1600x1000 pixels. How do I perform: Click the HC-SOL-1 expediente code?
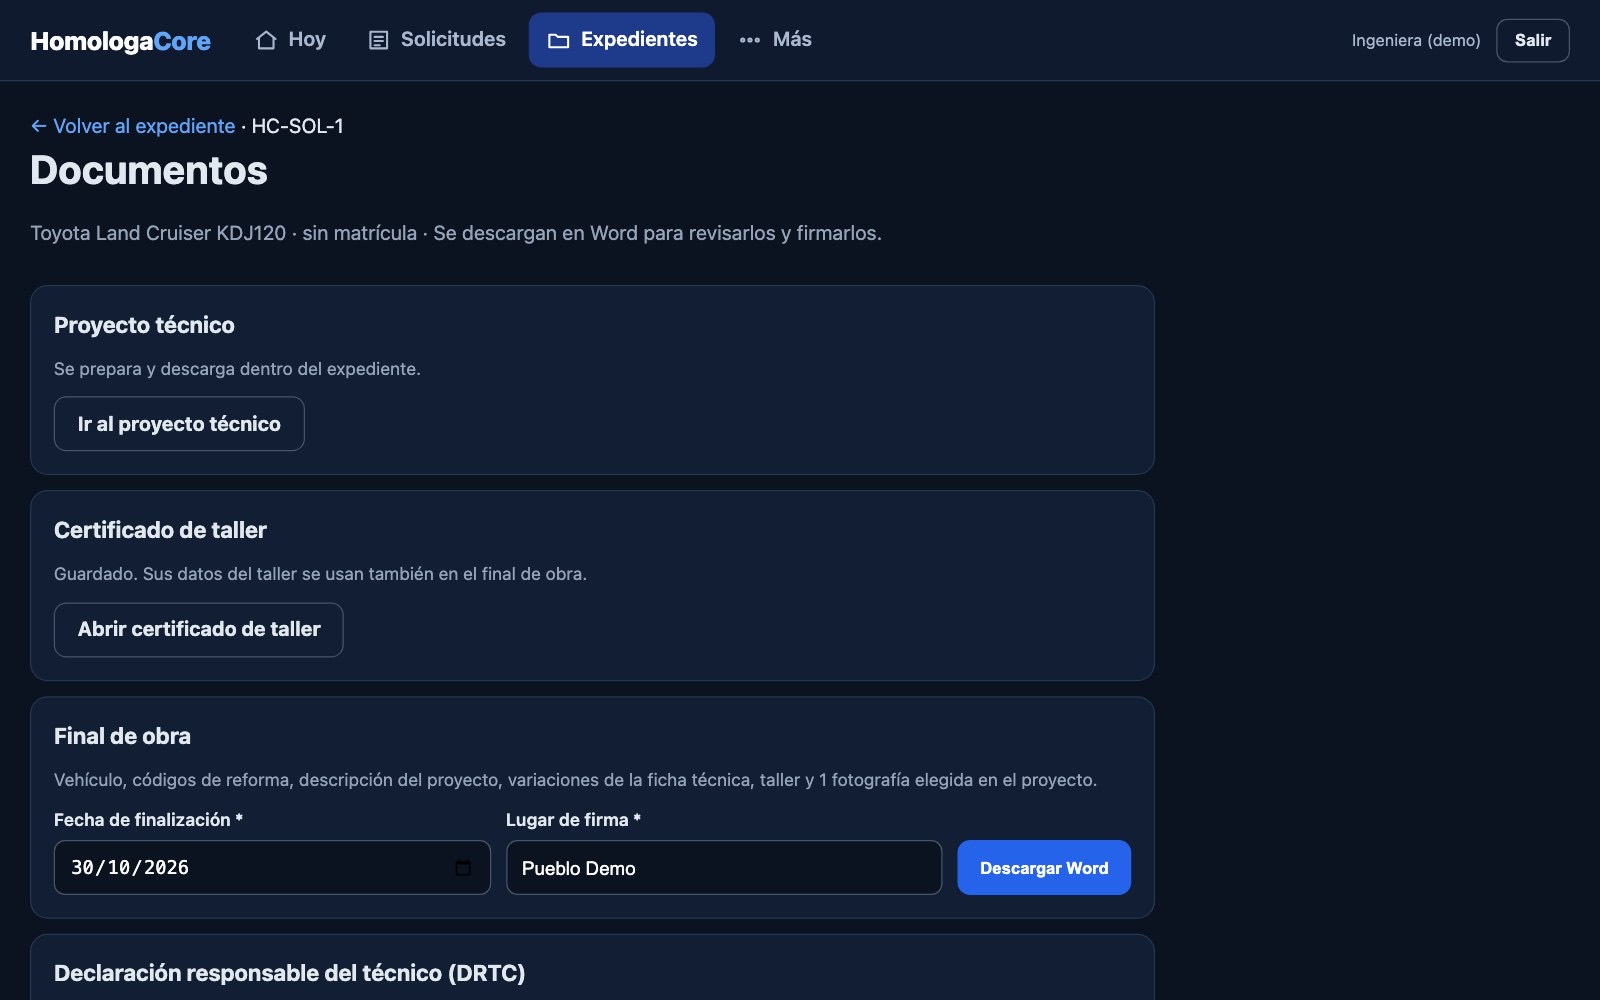297,126
